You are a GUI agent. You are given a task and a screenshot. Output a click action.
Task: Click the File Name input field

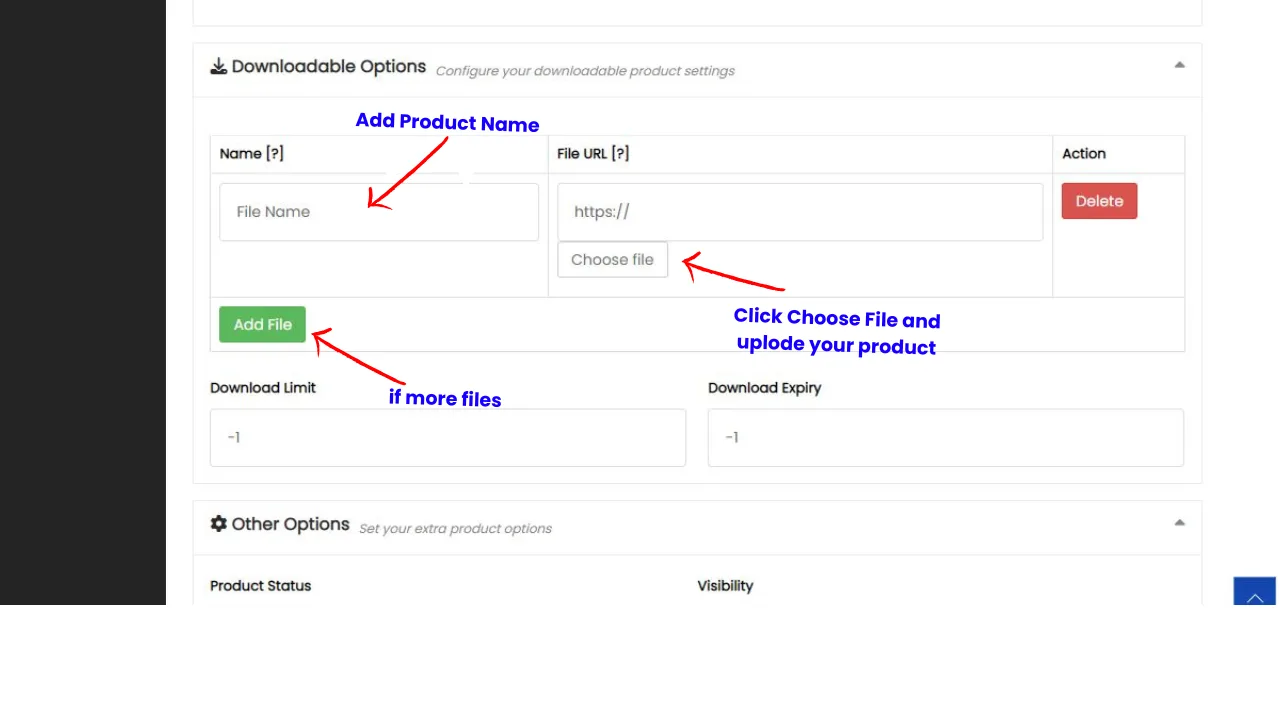click(x=379, y=212)
